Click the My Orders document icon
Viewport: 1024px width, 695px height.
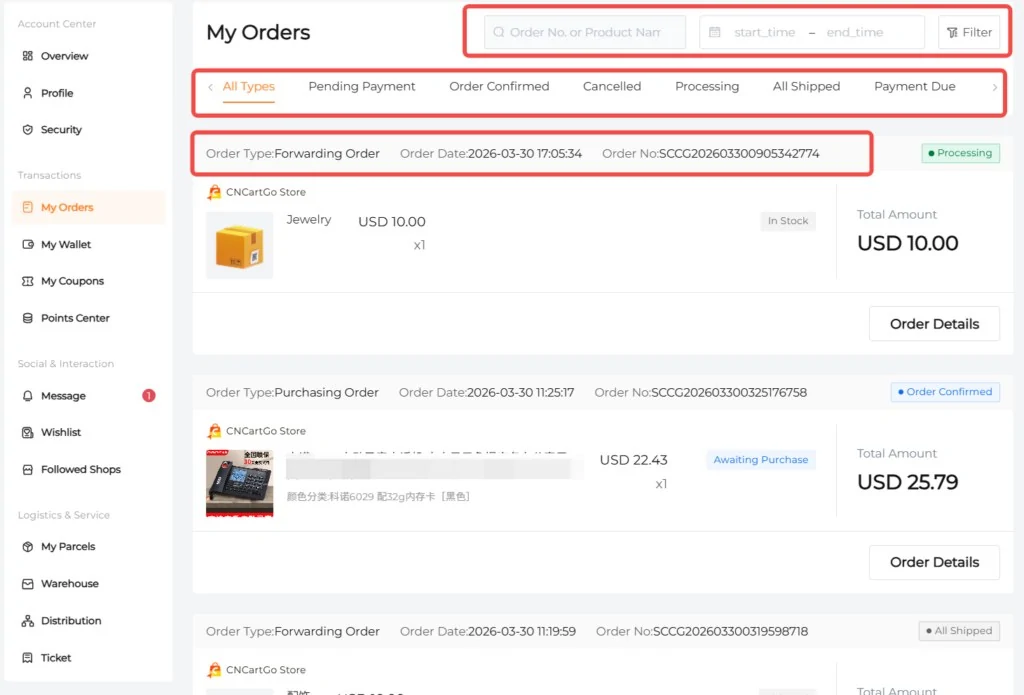point(27,207)
